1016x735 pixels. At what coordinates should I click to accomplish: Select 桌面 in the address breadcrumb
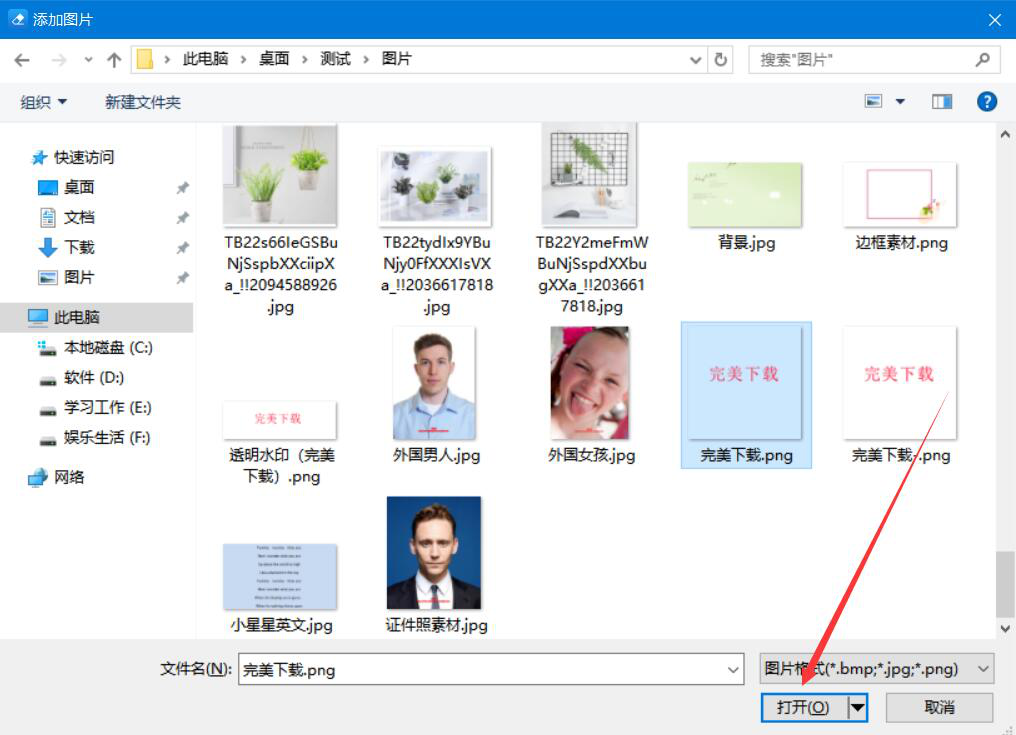click(x=273, y=59)
